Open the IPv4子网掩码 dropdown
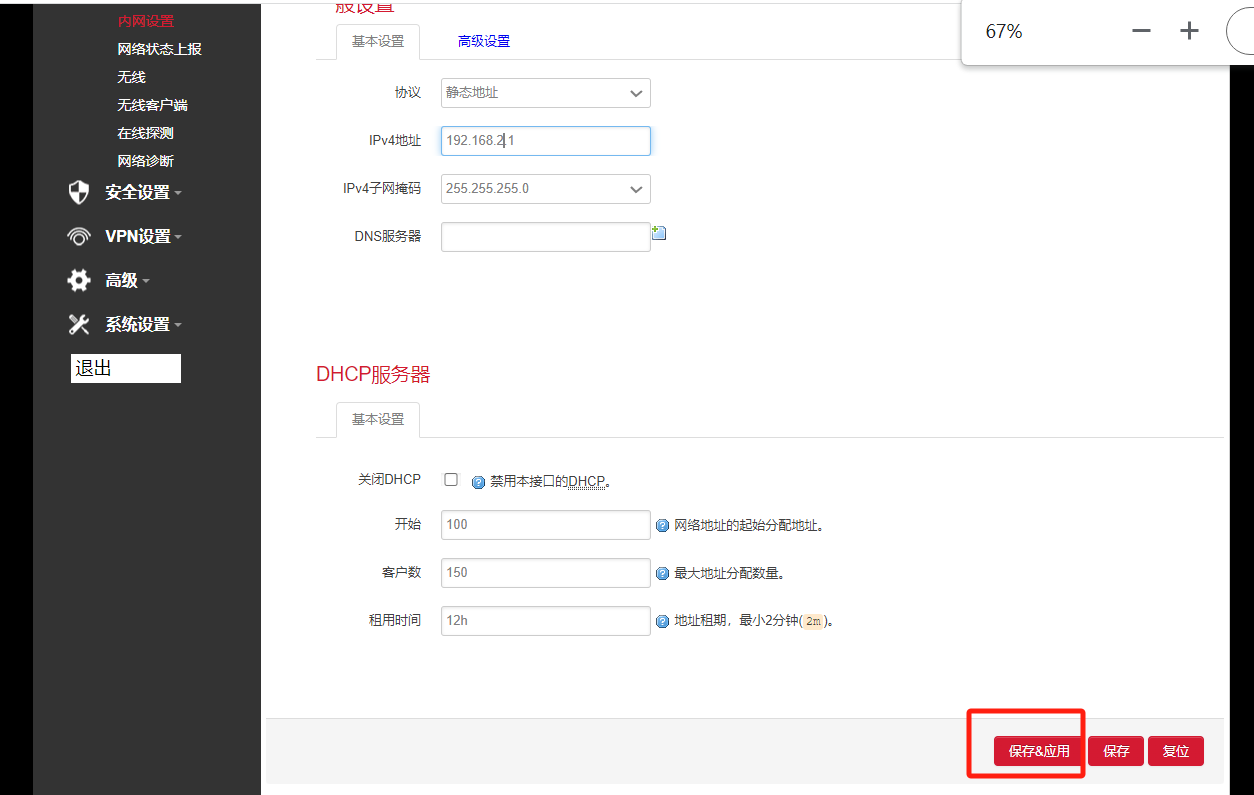Viewport: 1254px width, 795px height. [545, 189]
